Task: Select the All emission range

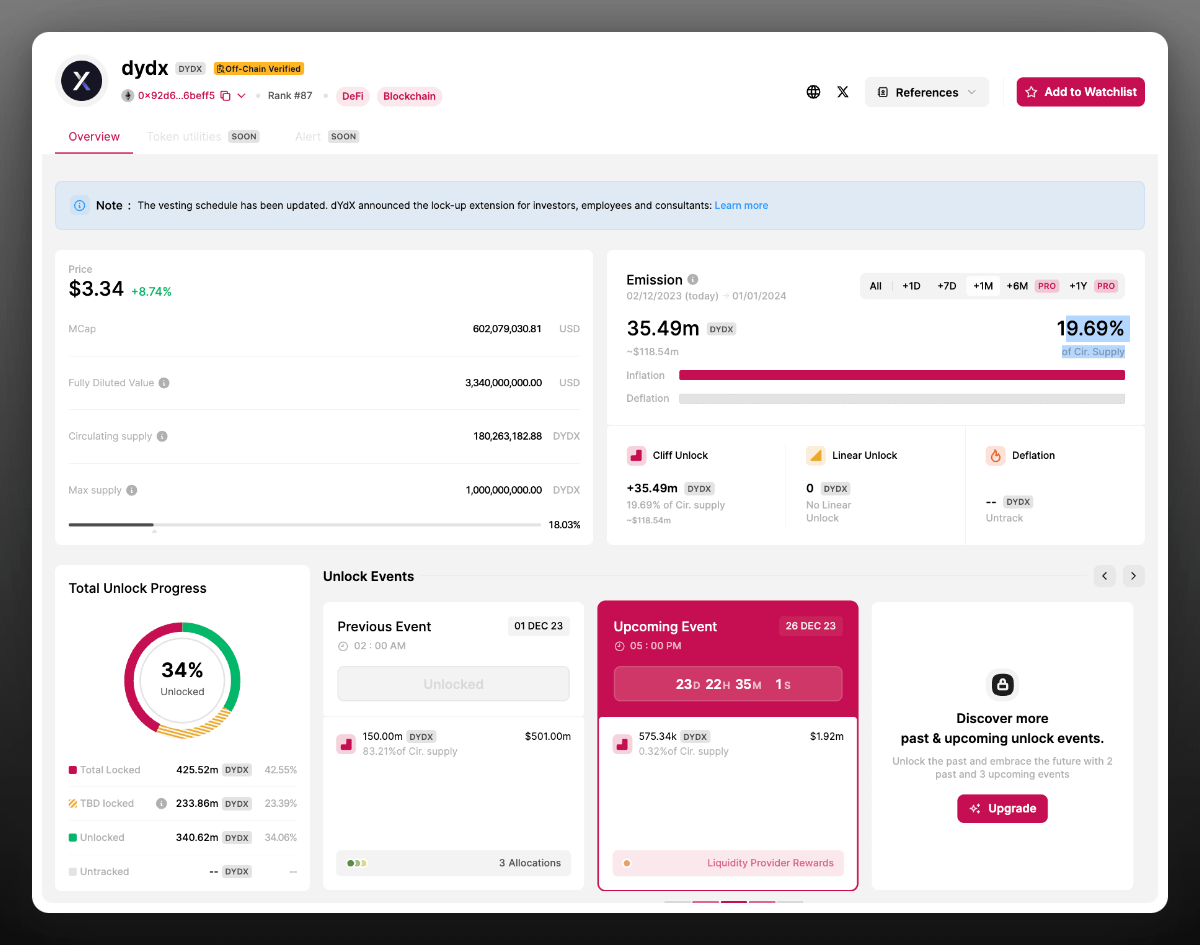Action: pos(876,286)
